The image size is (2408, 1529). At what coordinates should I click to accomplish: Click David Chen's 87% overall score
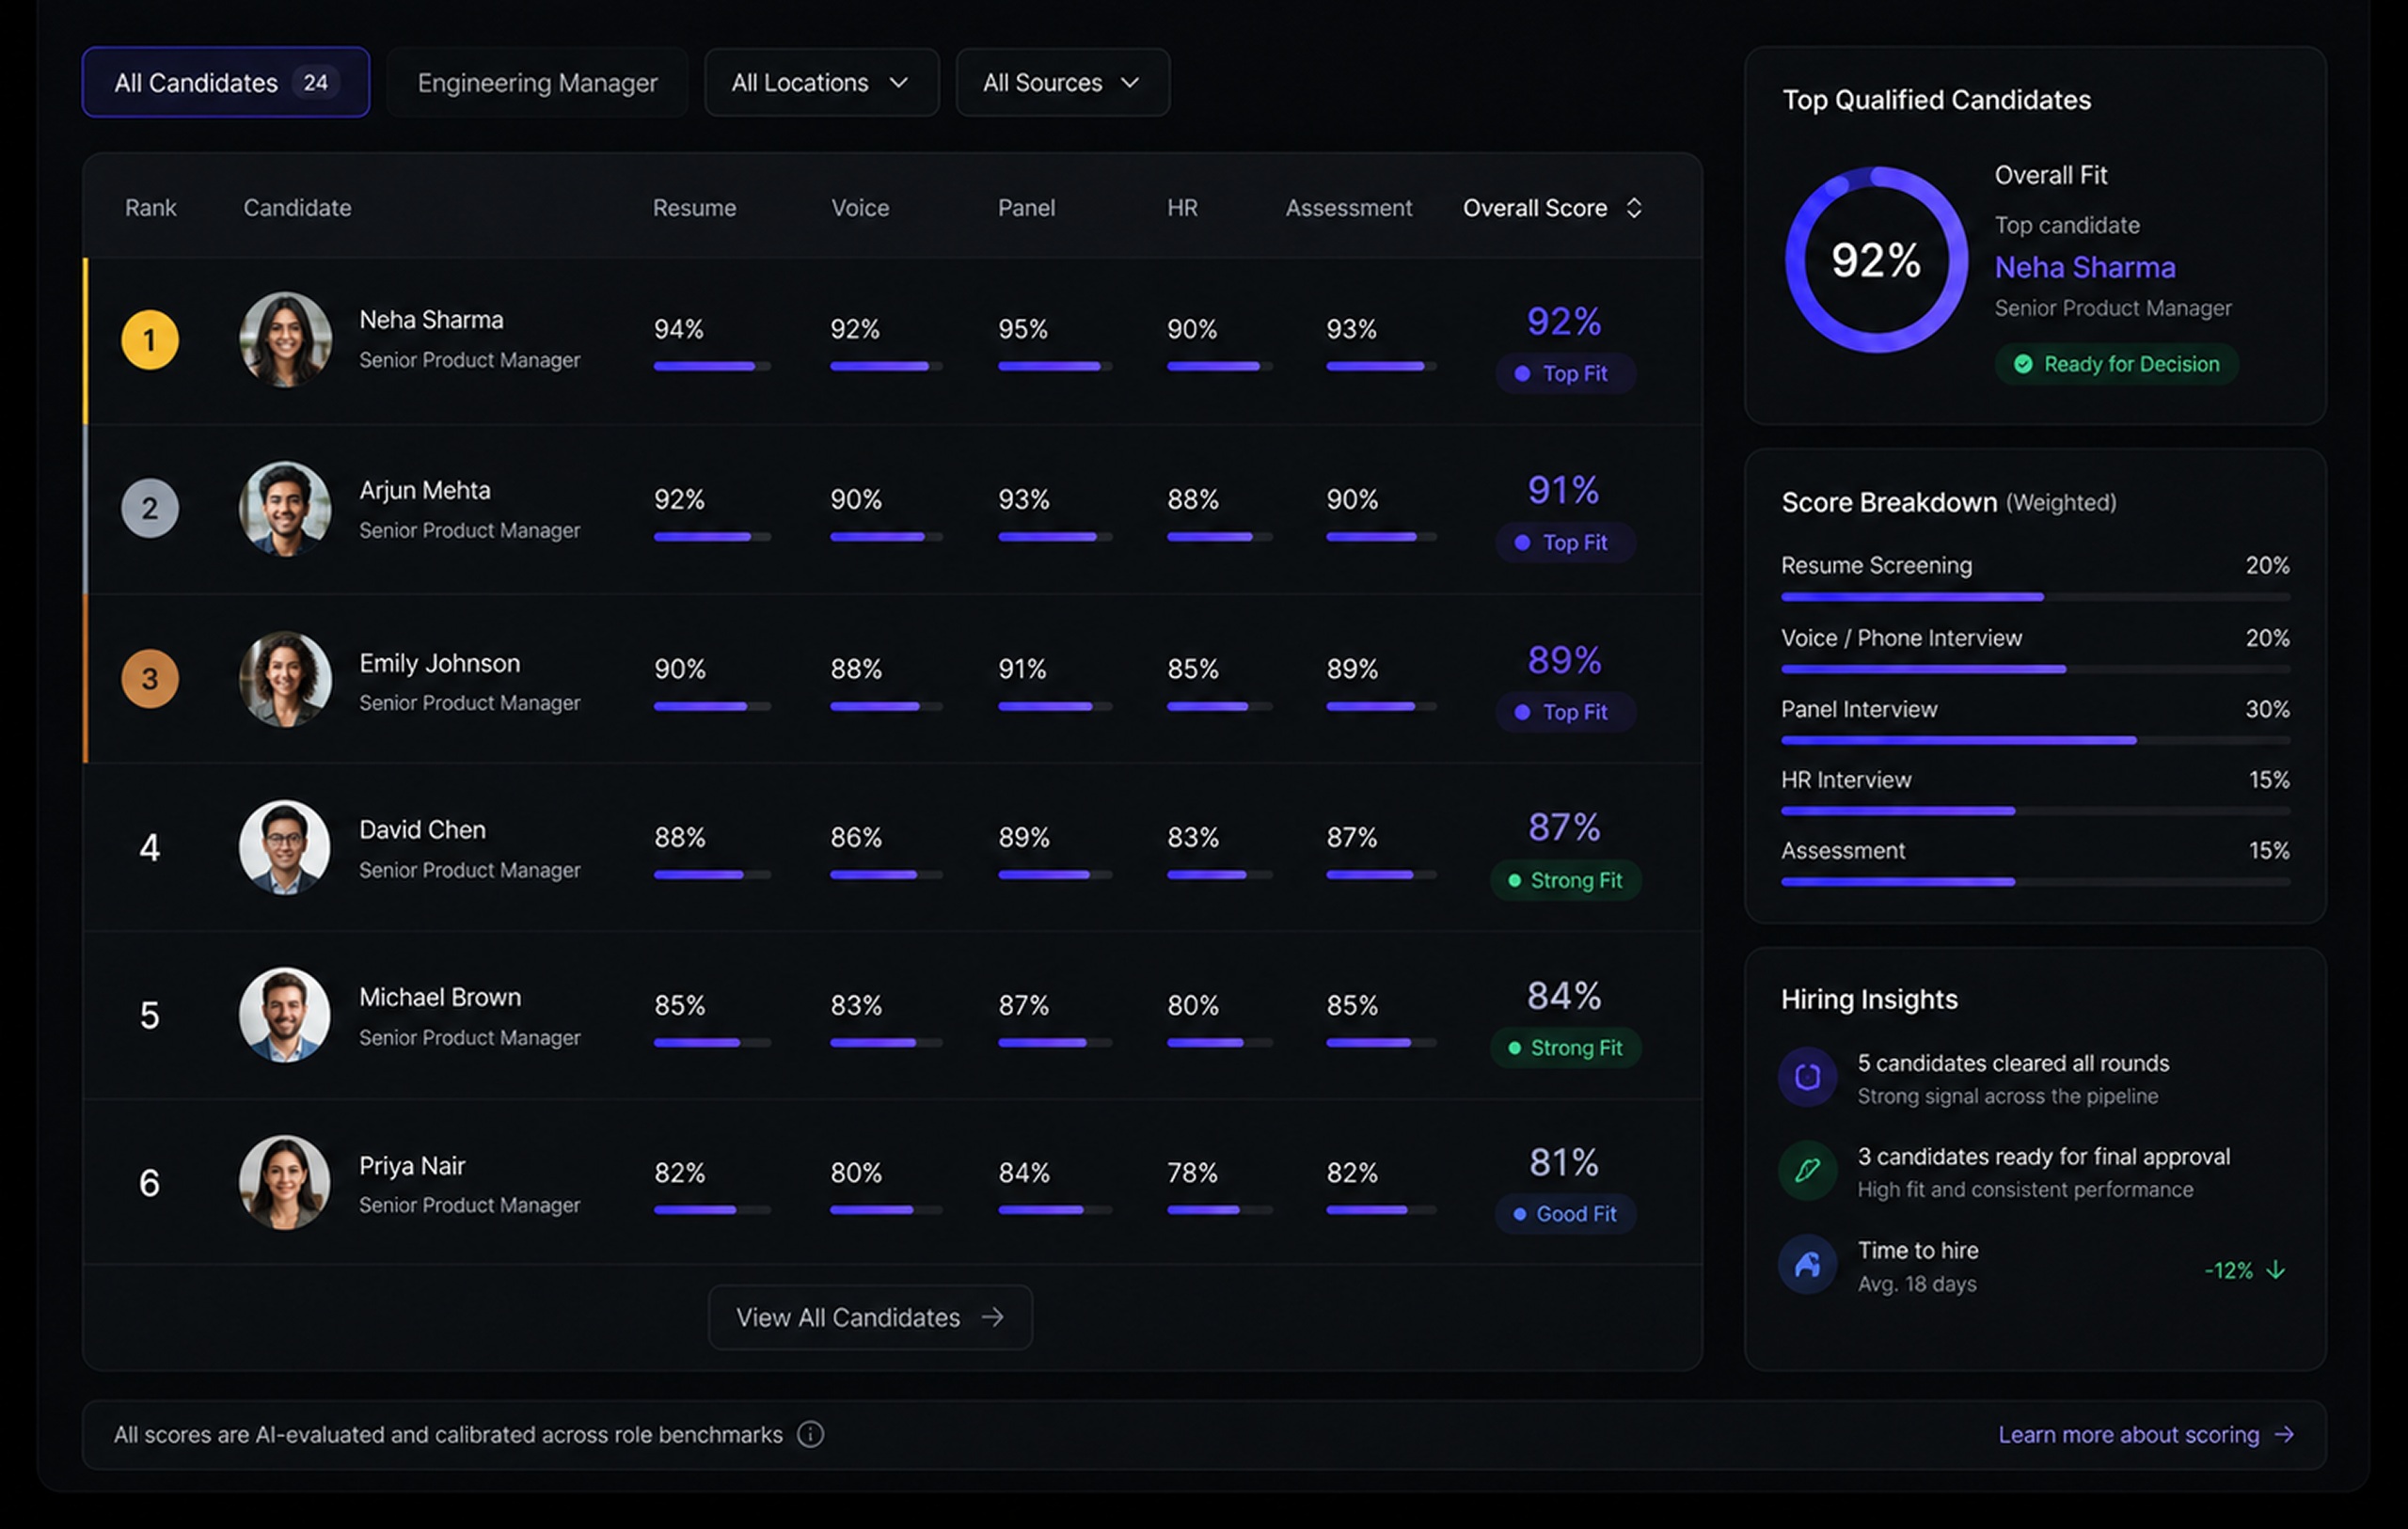(x=1564, y=827)
